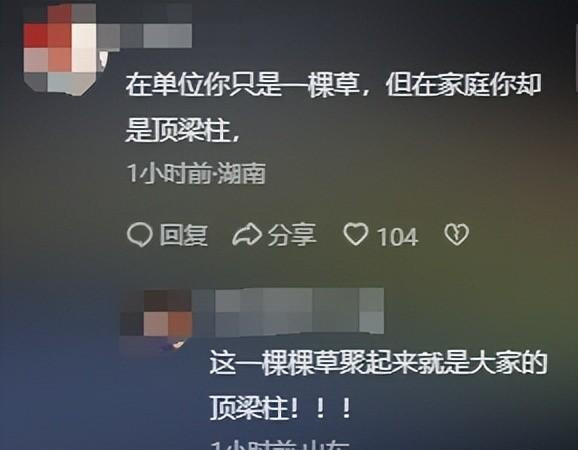Screen dimensions: 578x450
Task: Click the 104 likes count
Action: click(x=398, y=236)
